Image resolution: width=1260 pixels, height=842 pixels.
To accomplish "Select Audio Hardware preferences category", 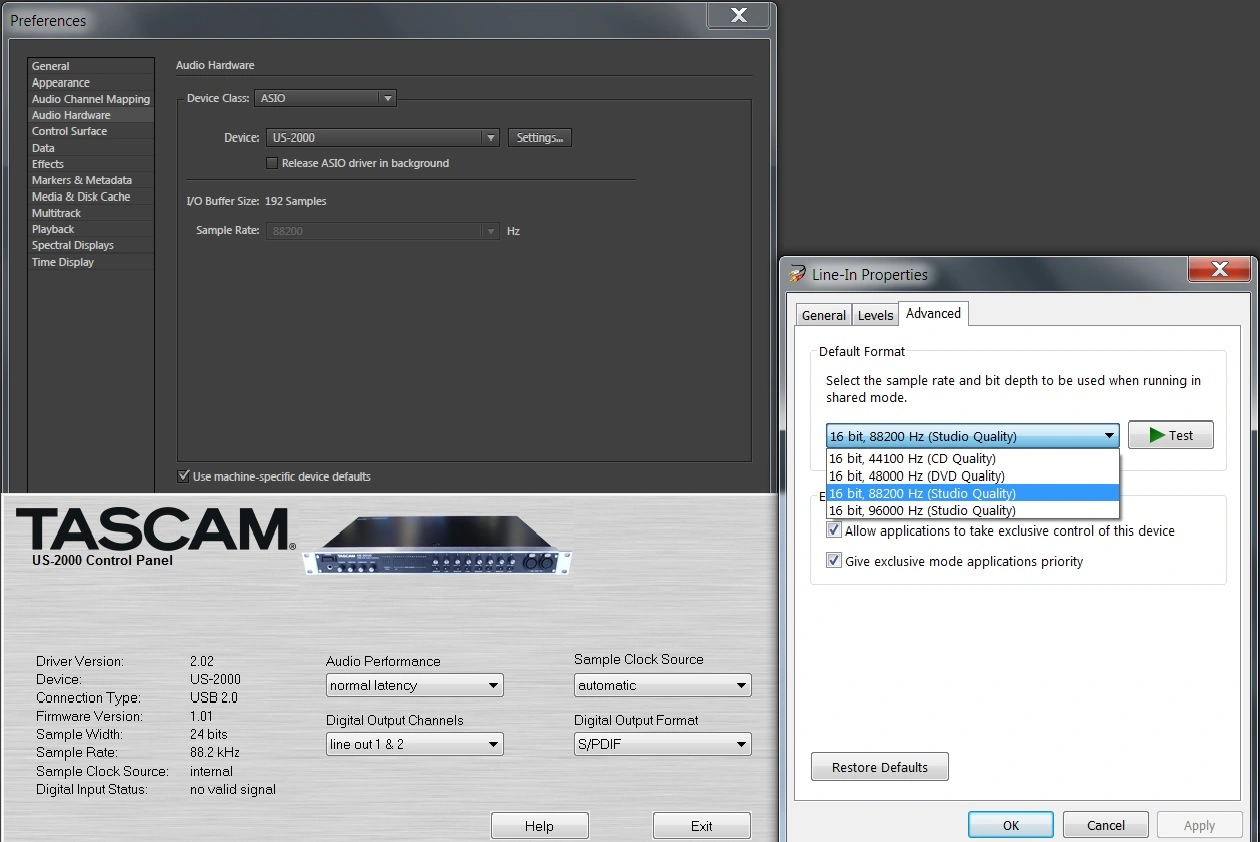I will (x=91, y=115).
